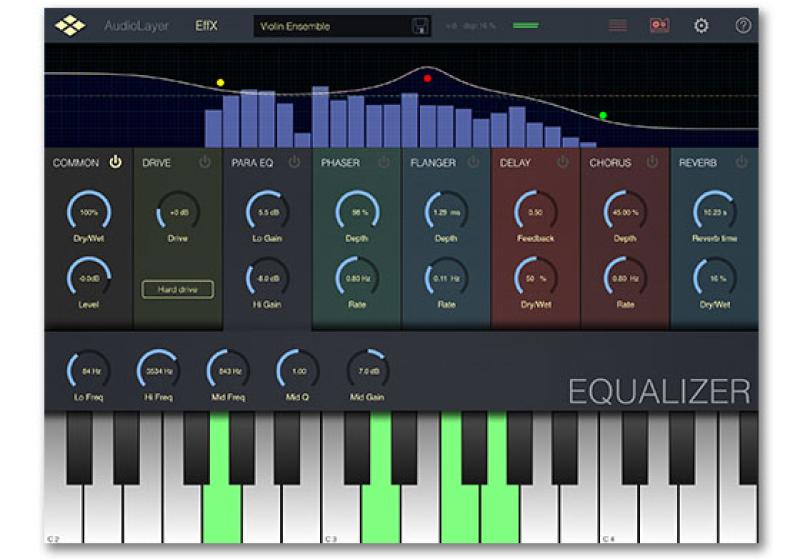Open the settings gear icon
This screenshot has height=560, width=800.
pyautogui.click(x=702, y=26)
